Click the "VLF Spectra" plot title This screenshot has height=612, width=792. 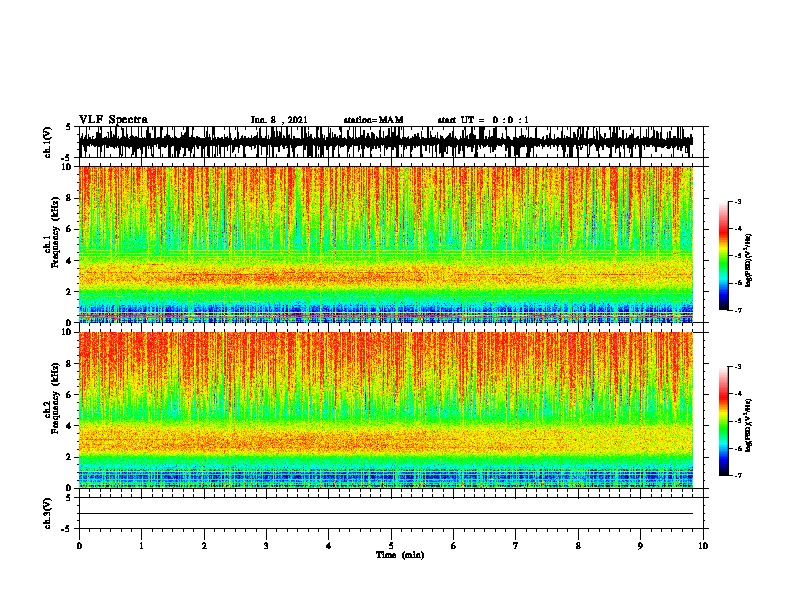click(113, 120)
